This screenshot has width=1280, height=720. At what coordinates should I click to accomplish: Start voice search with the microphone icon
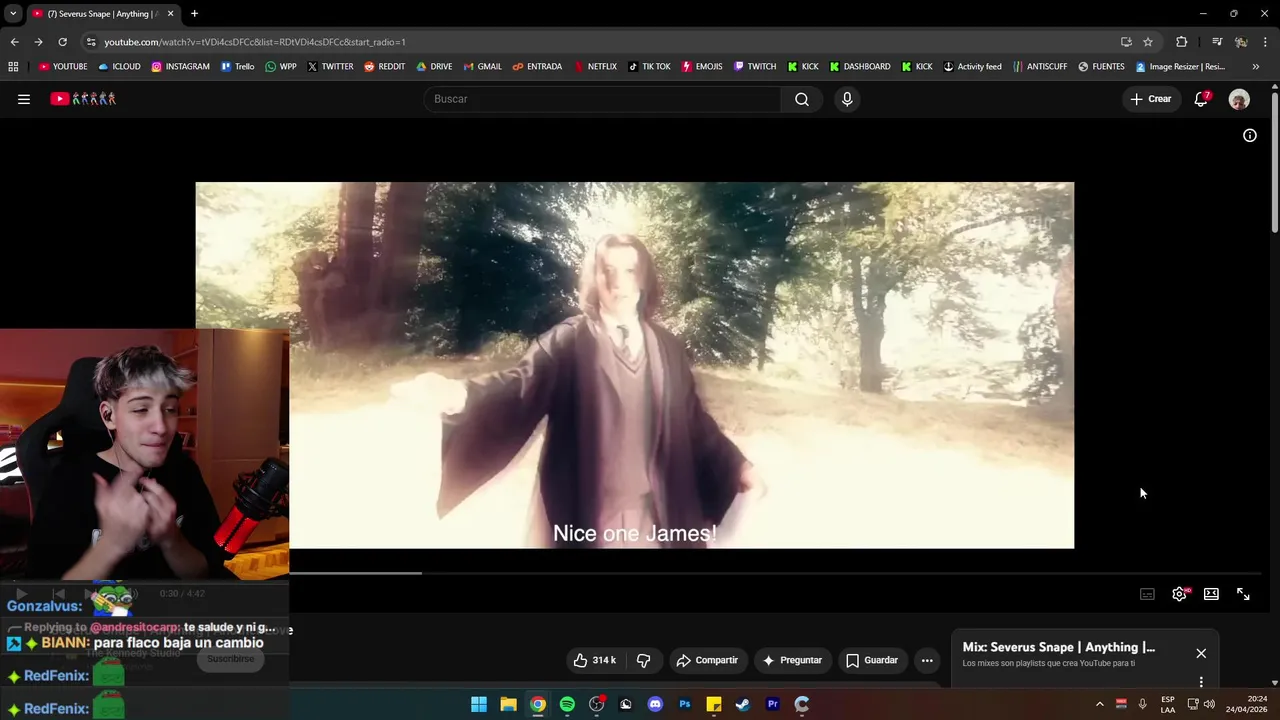pyautogui.click(x=847, y=99)
